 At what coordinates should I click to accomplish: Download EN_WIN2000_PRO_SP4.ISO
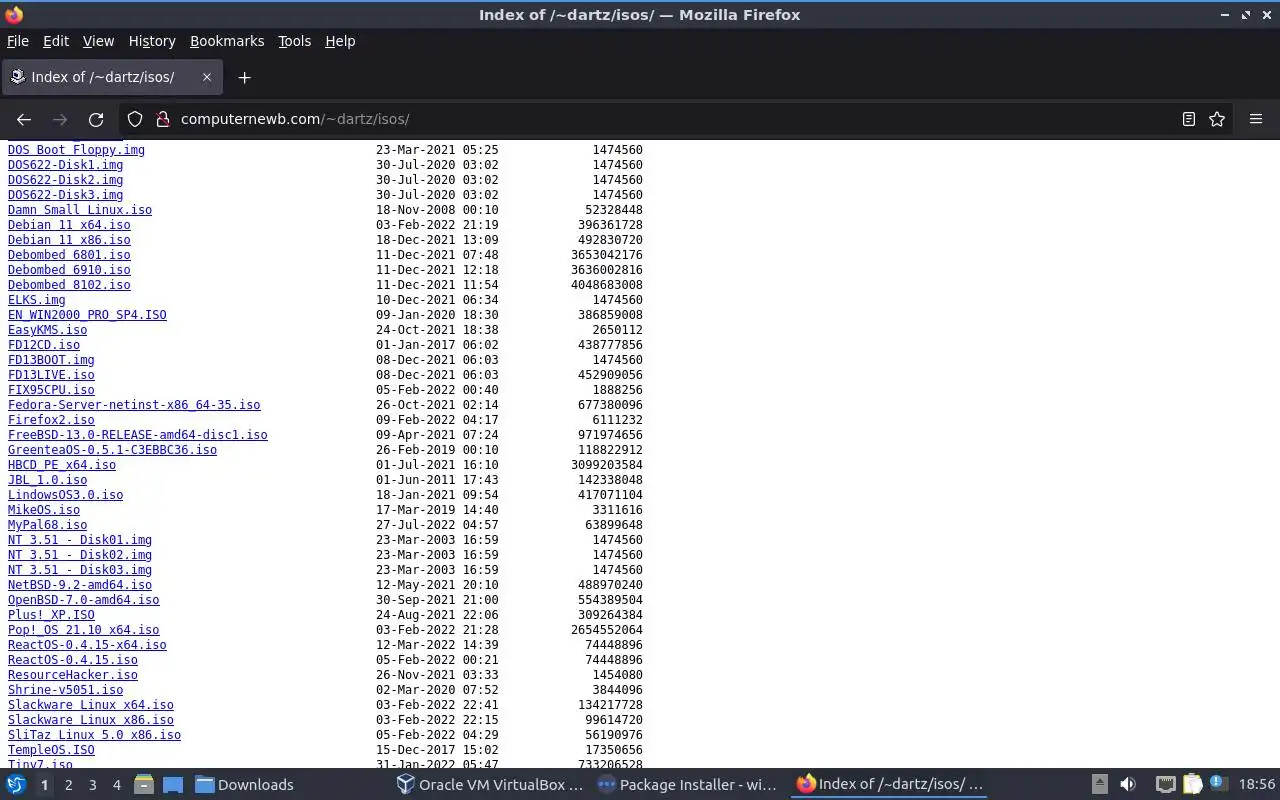pos(87,315)
